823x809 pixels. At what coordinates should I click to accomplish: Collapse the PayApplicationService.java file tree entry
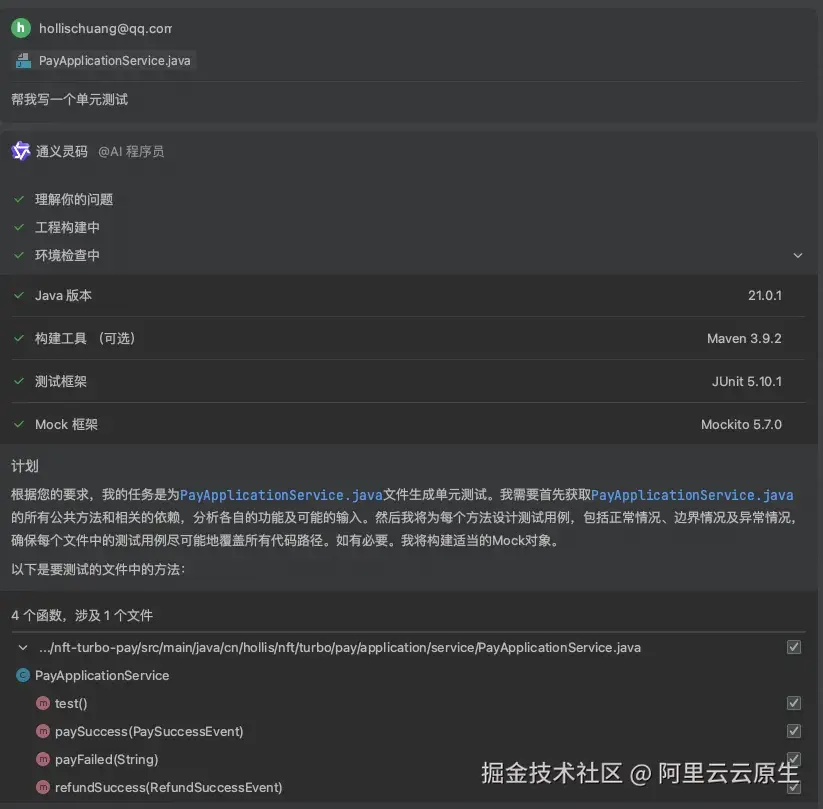[x=23, y=647]
